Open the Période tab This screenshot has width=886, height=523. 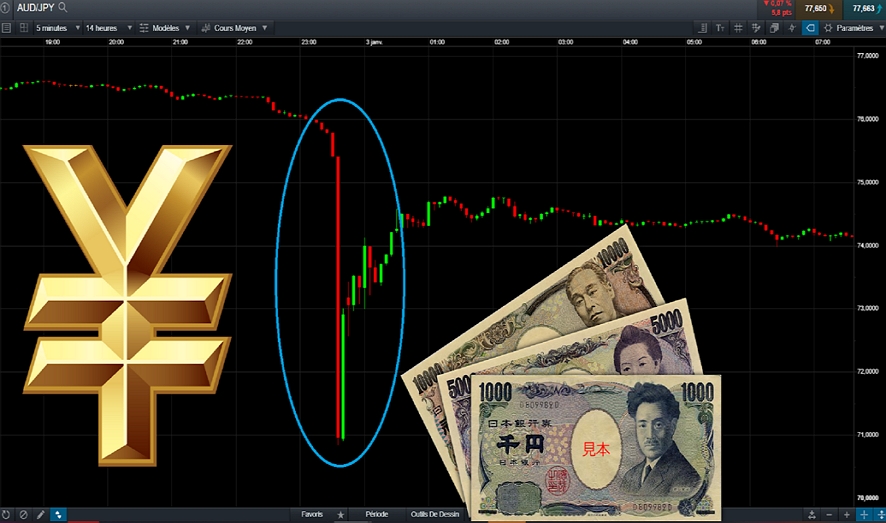tap(376, 514)
